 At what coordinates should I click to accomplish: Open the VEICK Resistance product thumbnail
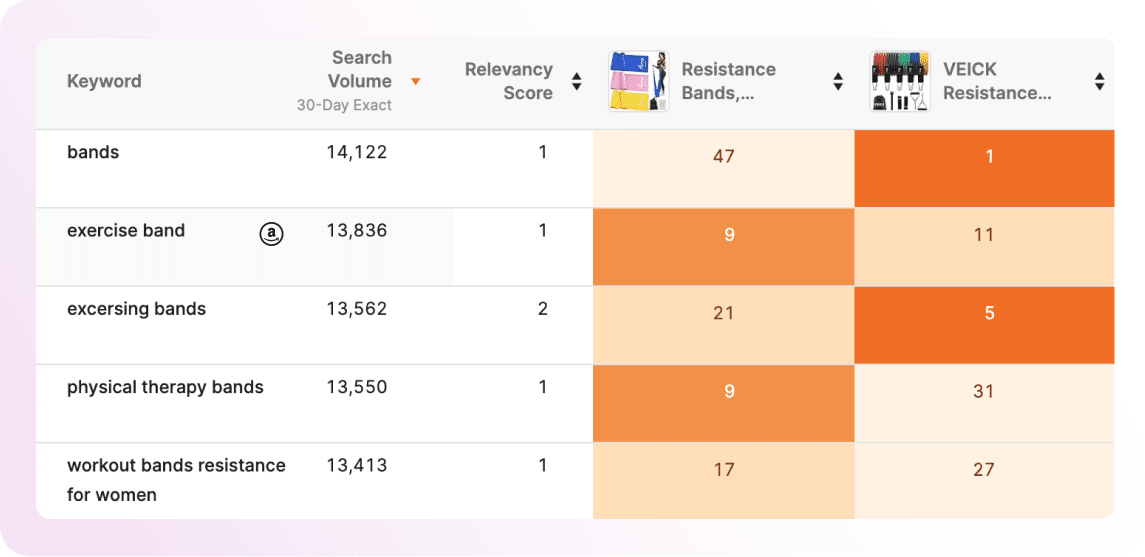(x=900, y=81)
